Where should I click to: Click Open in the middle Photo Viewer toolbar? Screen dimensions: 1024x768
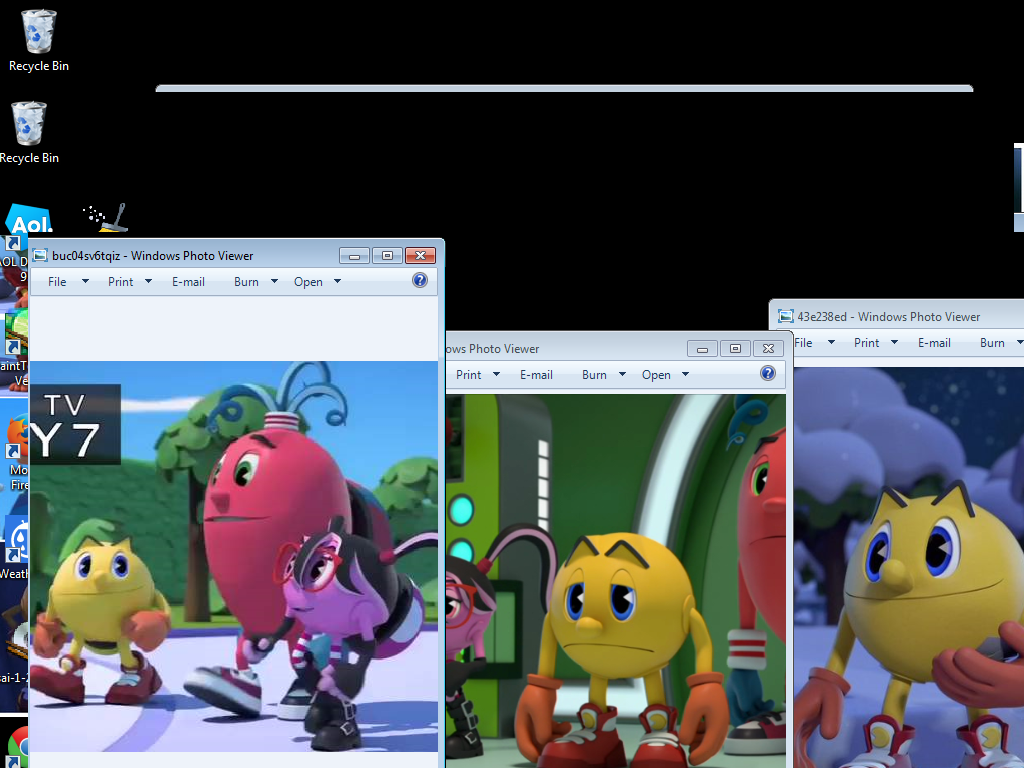(x=656, y=375)
